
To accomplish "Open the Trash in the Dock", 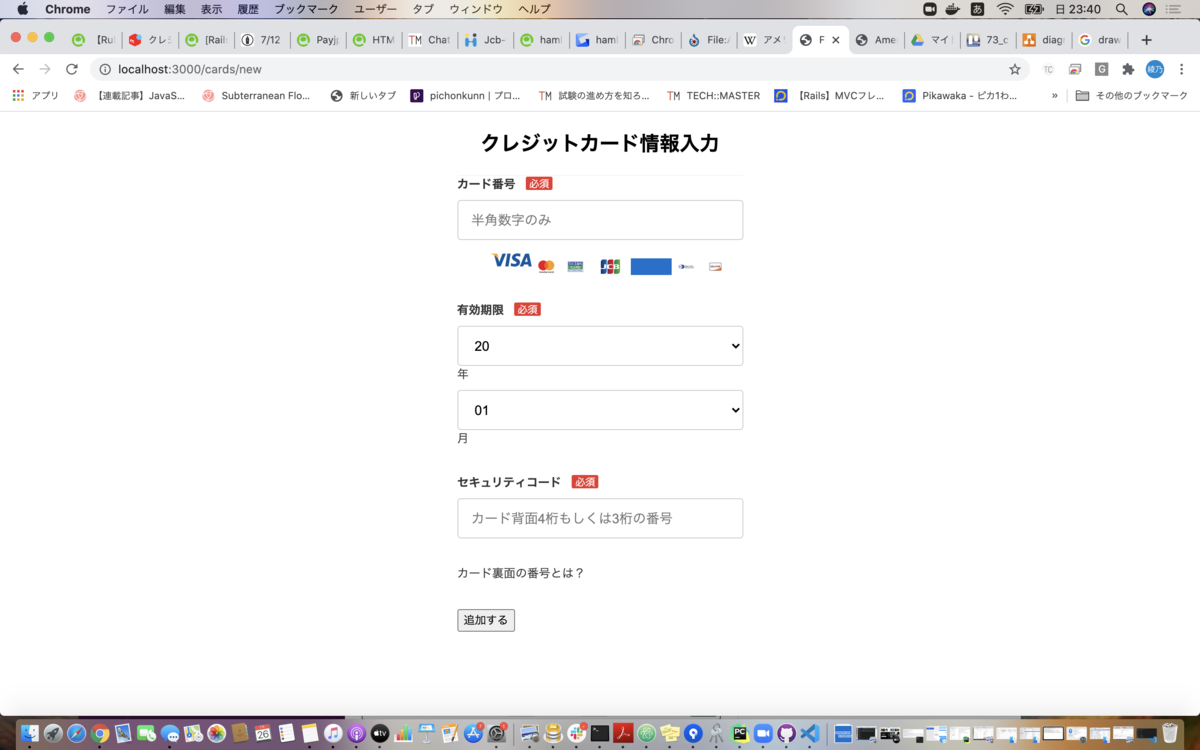I will [x=1170, y=734].
